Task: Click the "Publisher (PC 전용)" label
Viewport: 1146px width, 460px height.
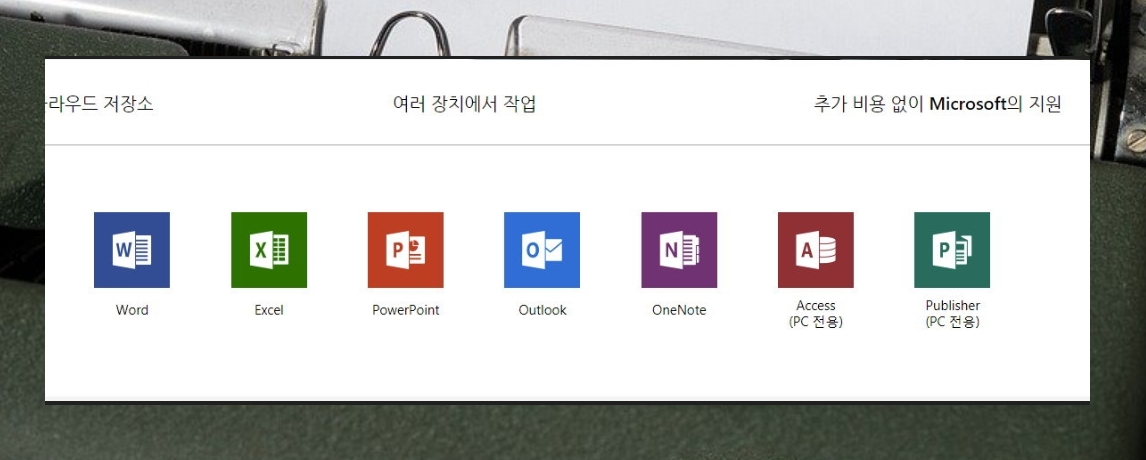Action: click(952, 314)
